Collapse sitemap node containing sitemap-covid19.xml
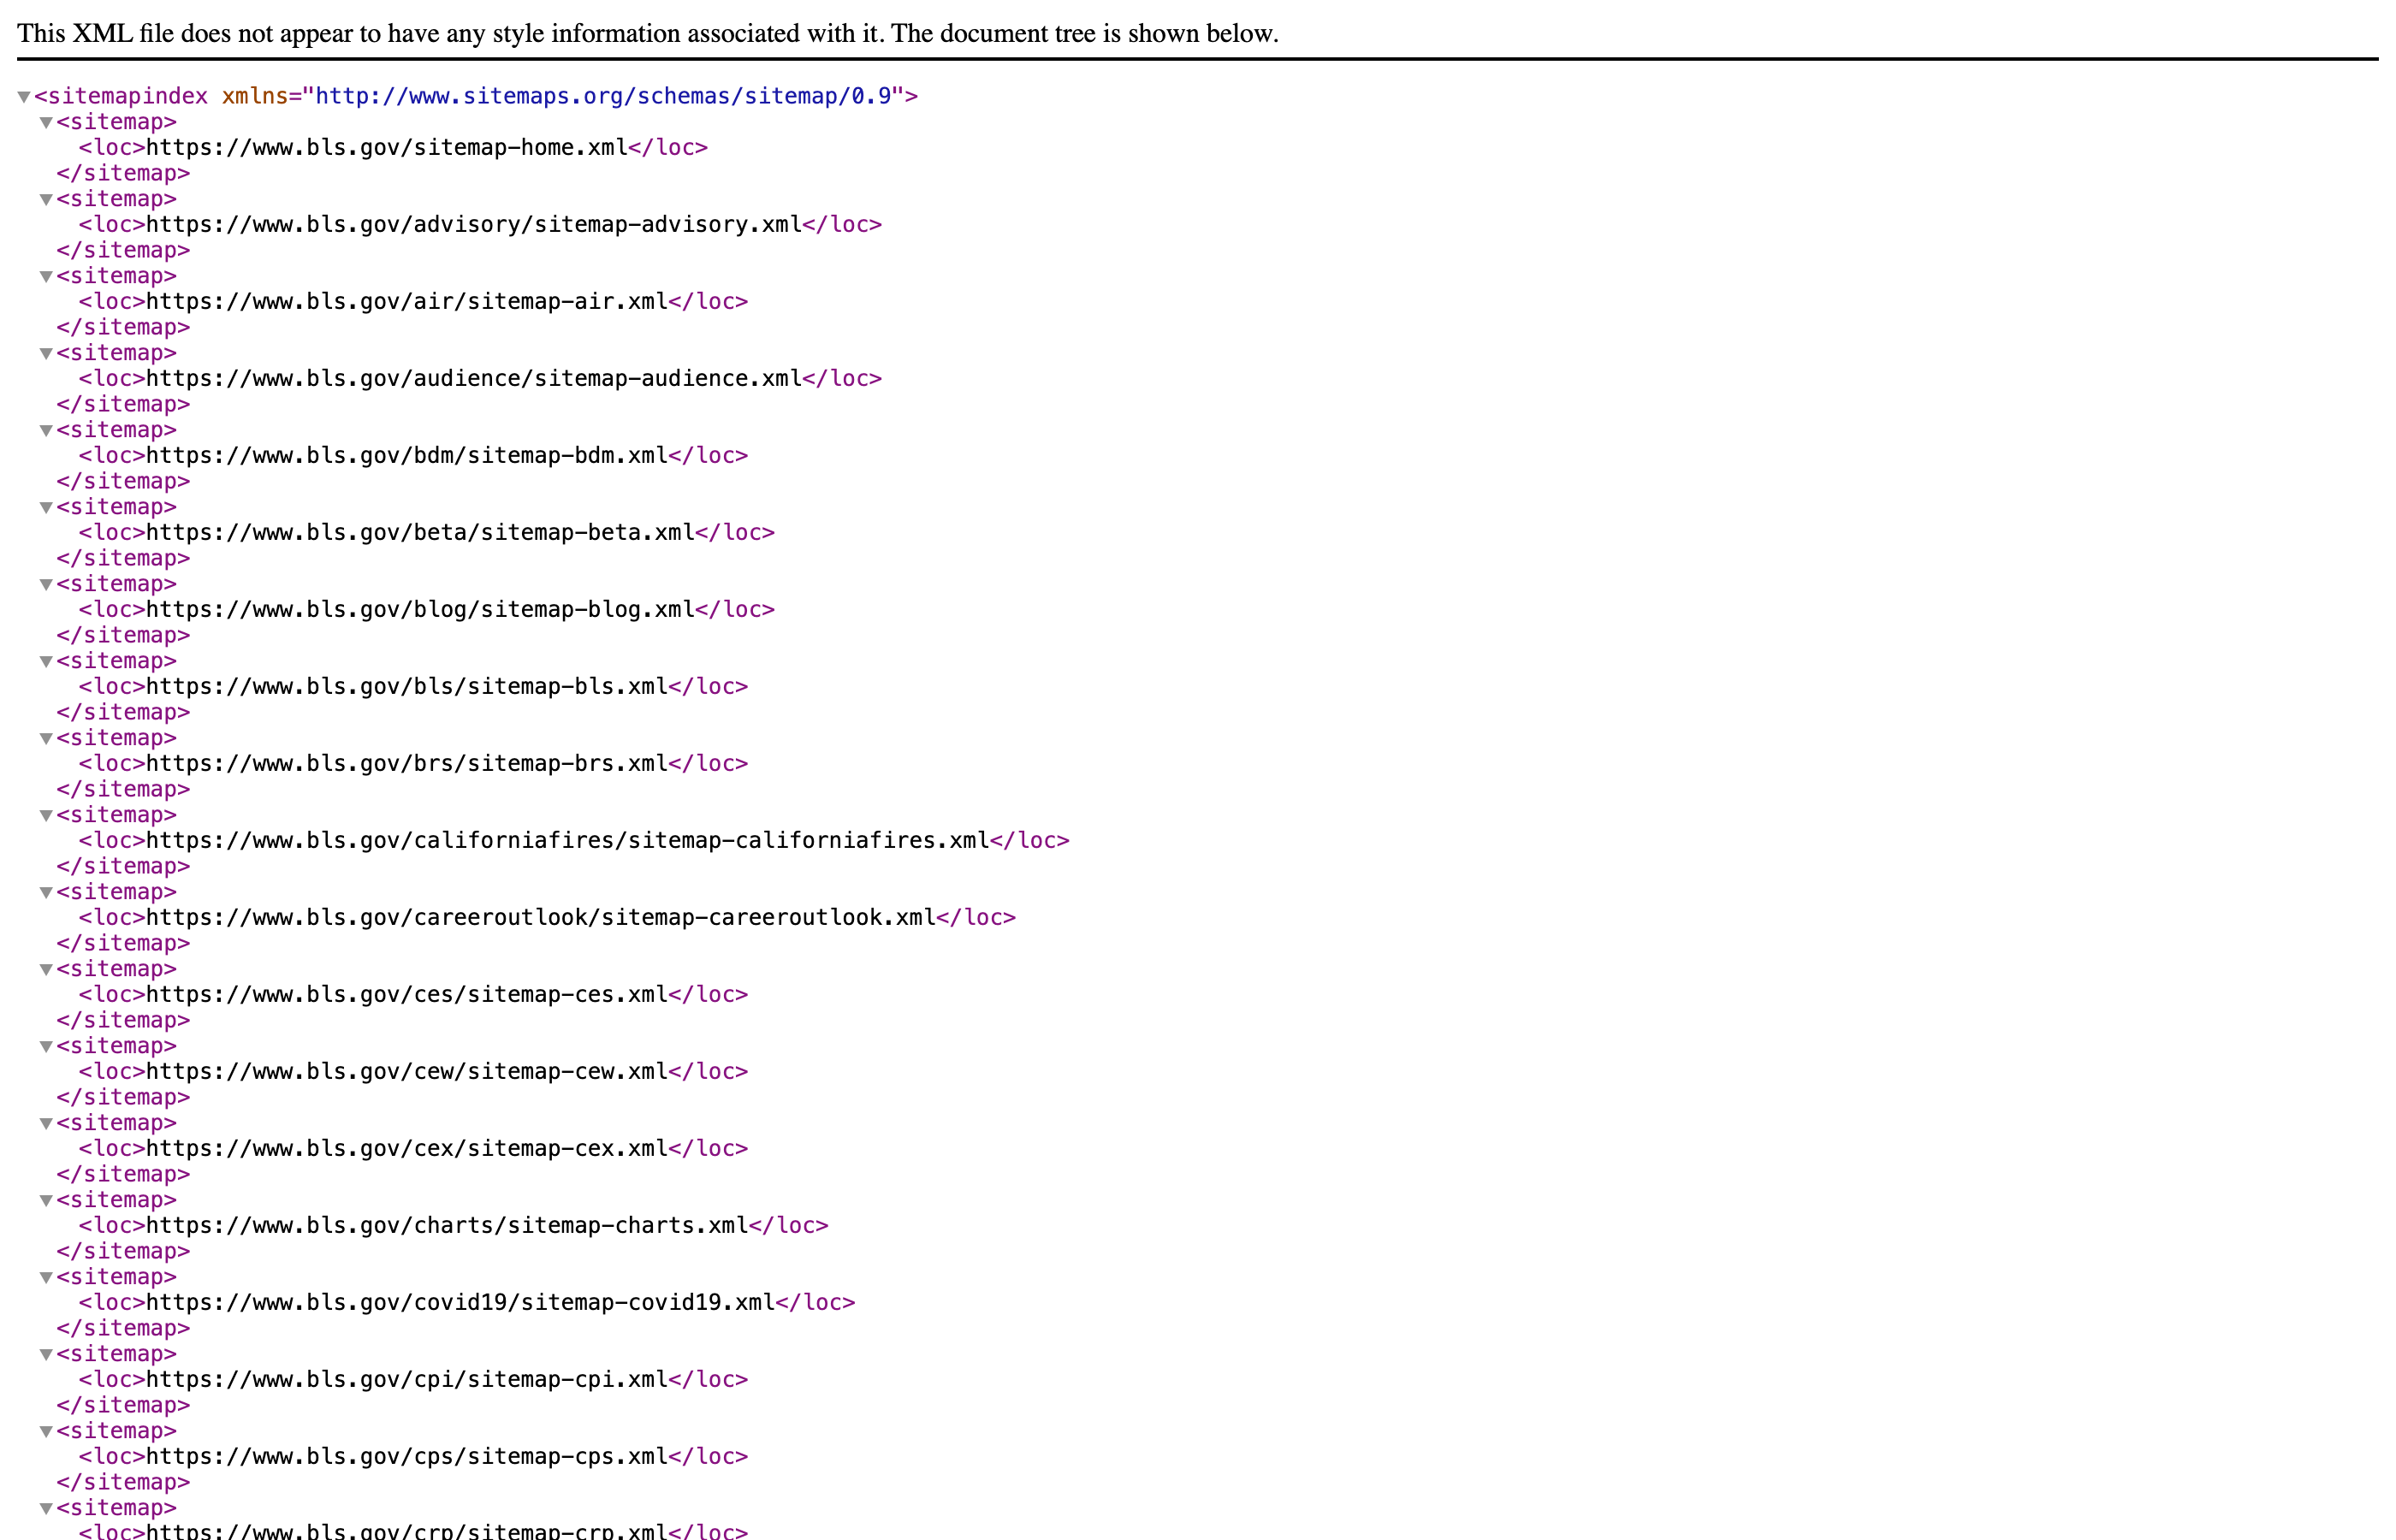The image size is (2396, 1540). coord(46,1278)
